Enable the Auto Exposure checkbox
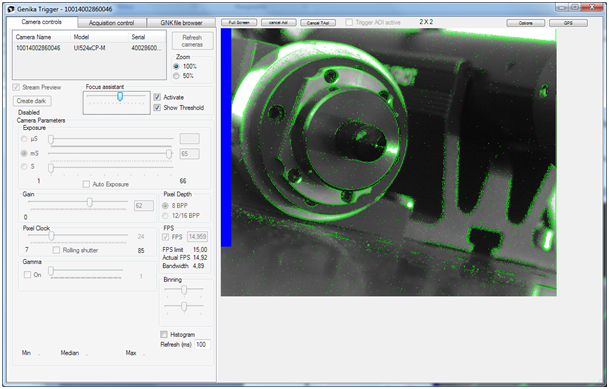This screenshot has height=389, width=609. pos(86,184)
